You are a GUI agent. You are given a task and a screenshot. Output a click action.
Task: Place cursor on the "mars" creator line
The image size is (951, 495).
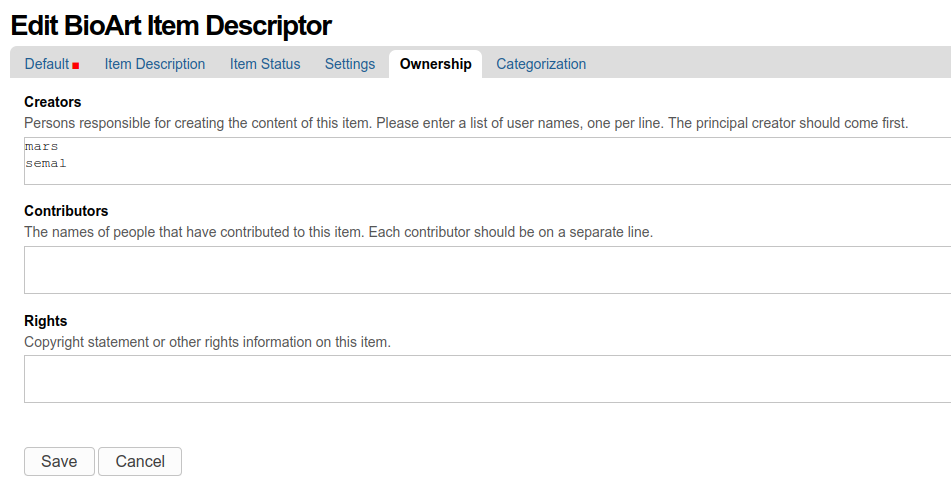tap(42, 146)
